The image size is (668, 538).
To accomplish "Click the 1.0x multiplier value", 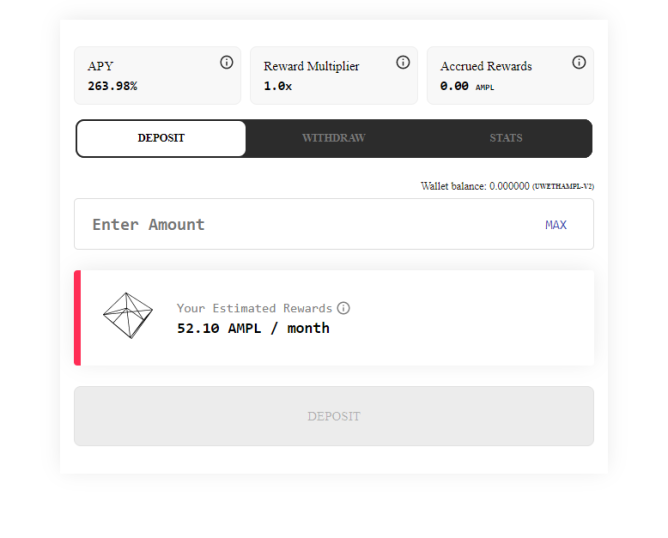I will (278, 86).
